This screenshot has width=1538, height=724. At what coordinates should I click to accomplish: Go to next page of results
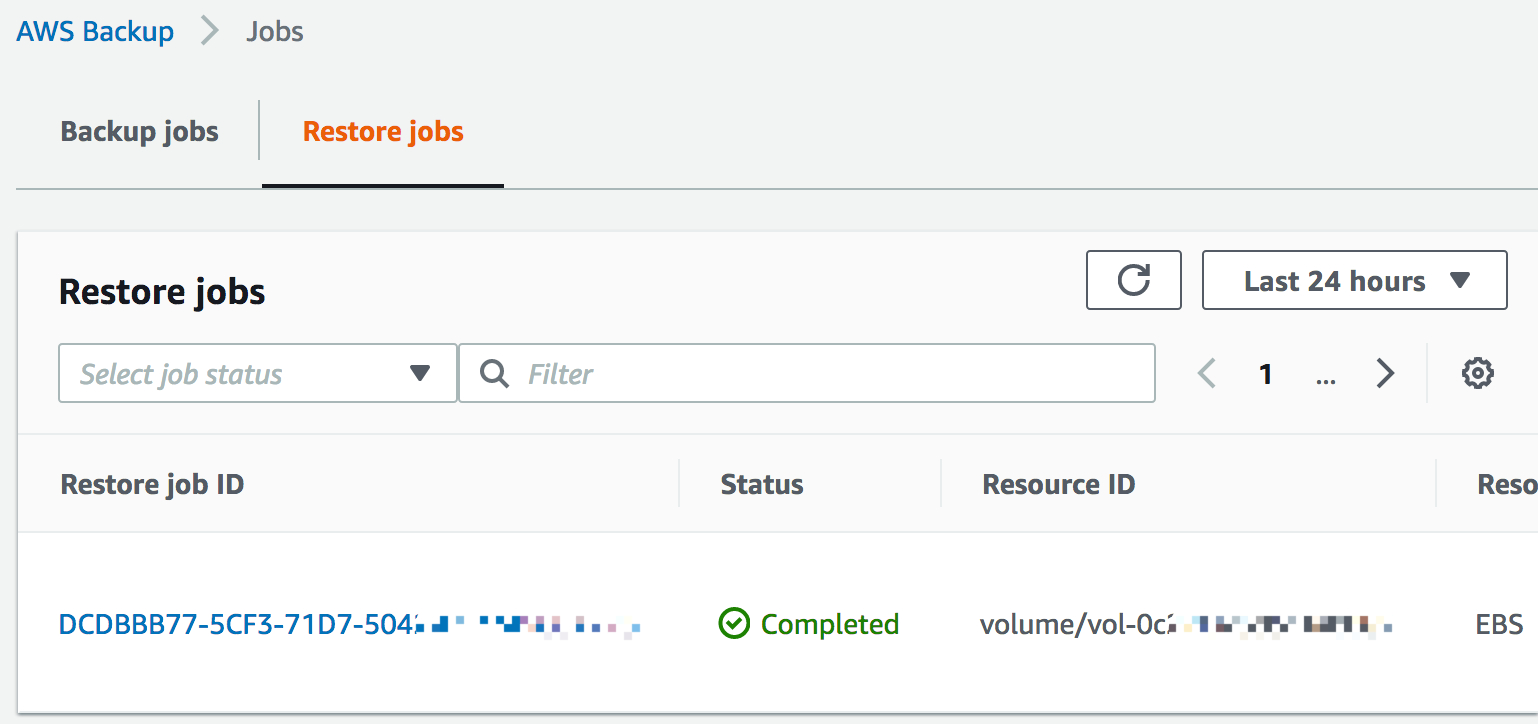point(1385,373)
